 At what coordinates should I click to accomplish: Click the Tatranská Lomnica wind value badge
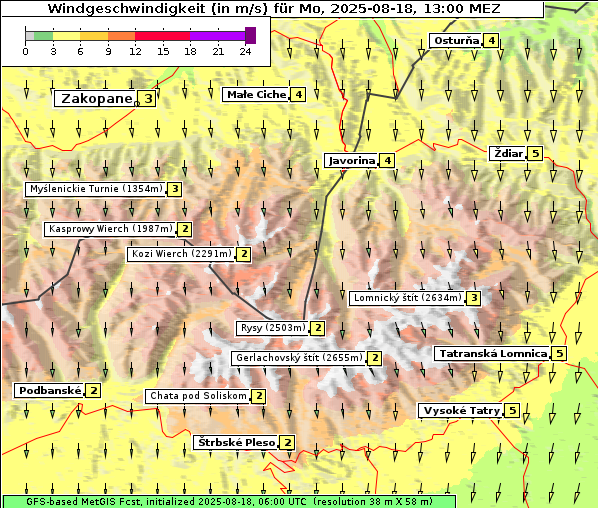tap(559, 354)
